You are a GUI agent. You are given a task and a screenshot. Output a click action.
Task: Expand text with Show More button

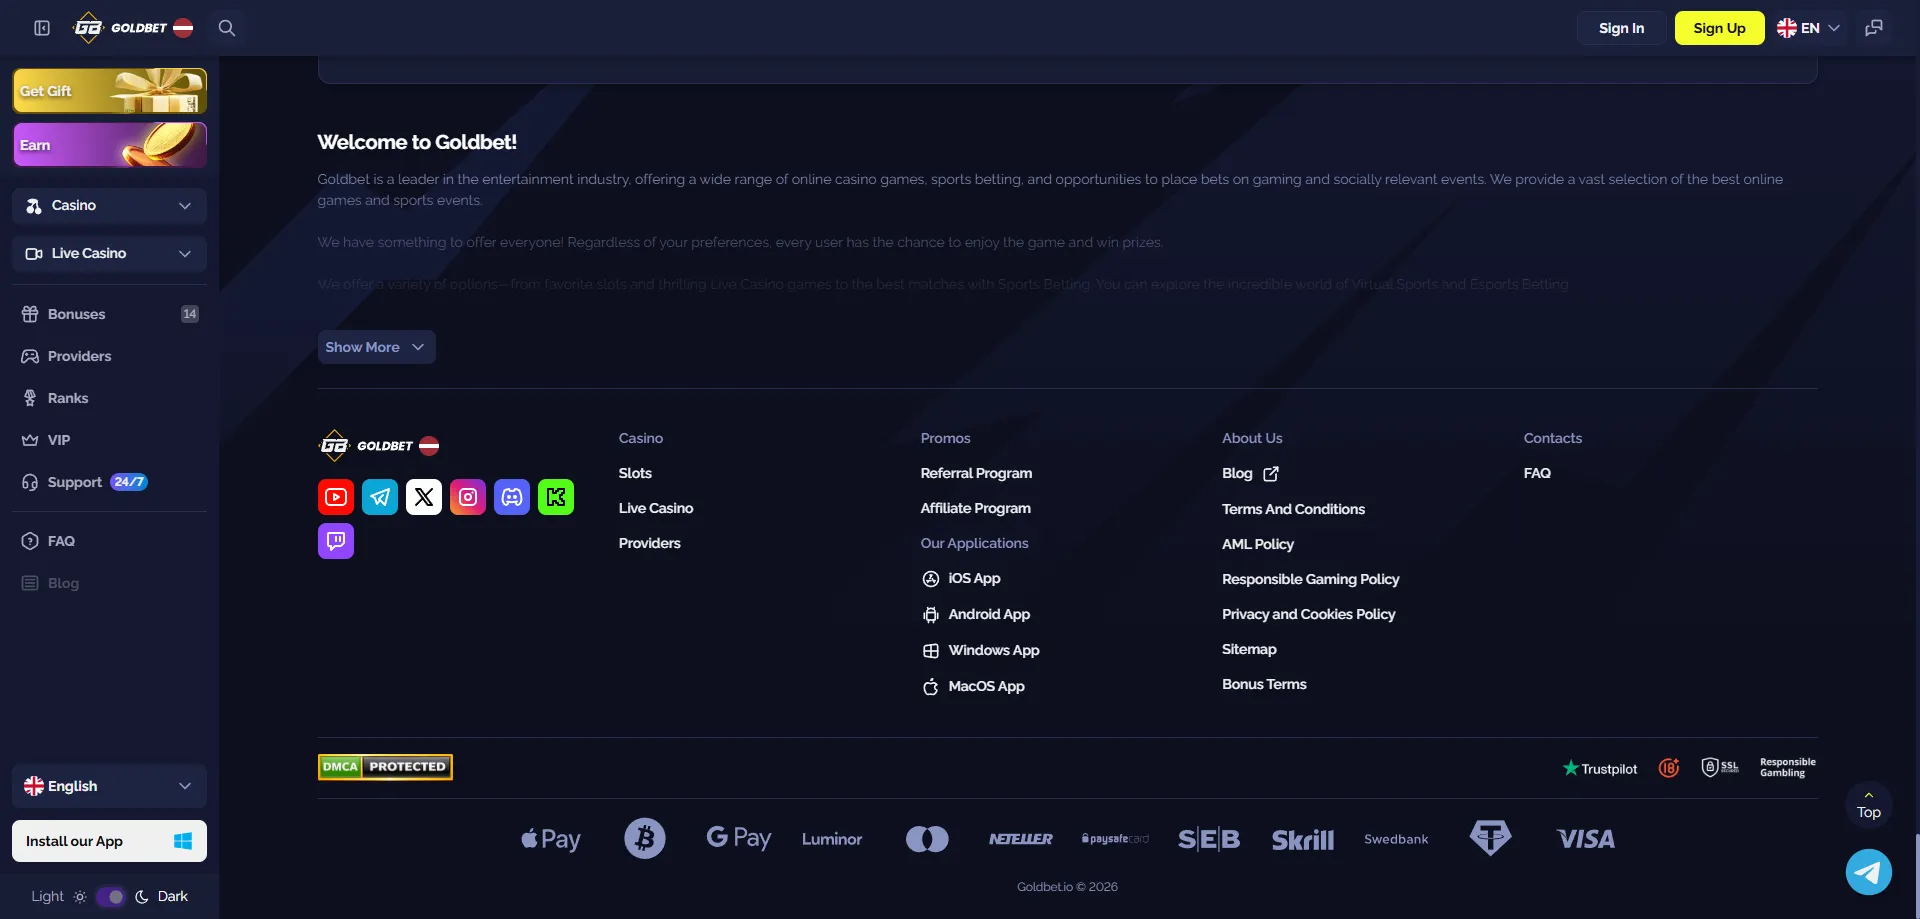[x=376, y=347]
